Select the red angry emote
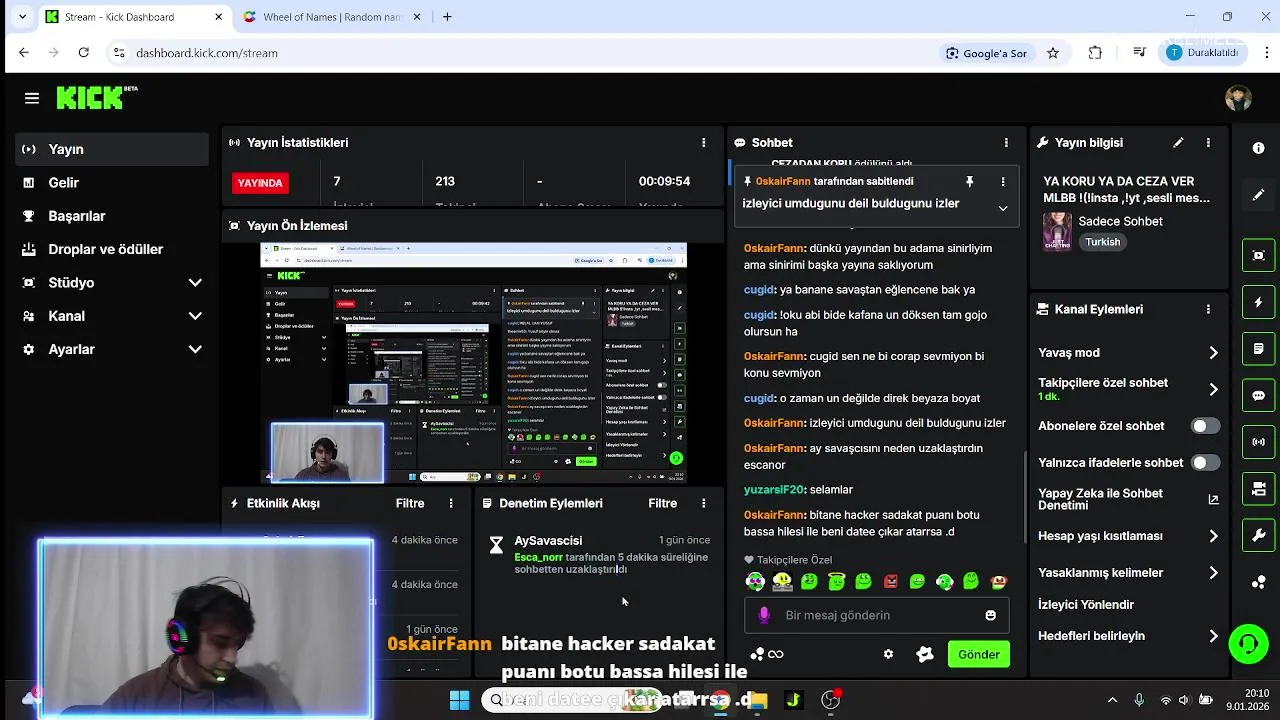 [x=890, y=581]
